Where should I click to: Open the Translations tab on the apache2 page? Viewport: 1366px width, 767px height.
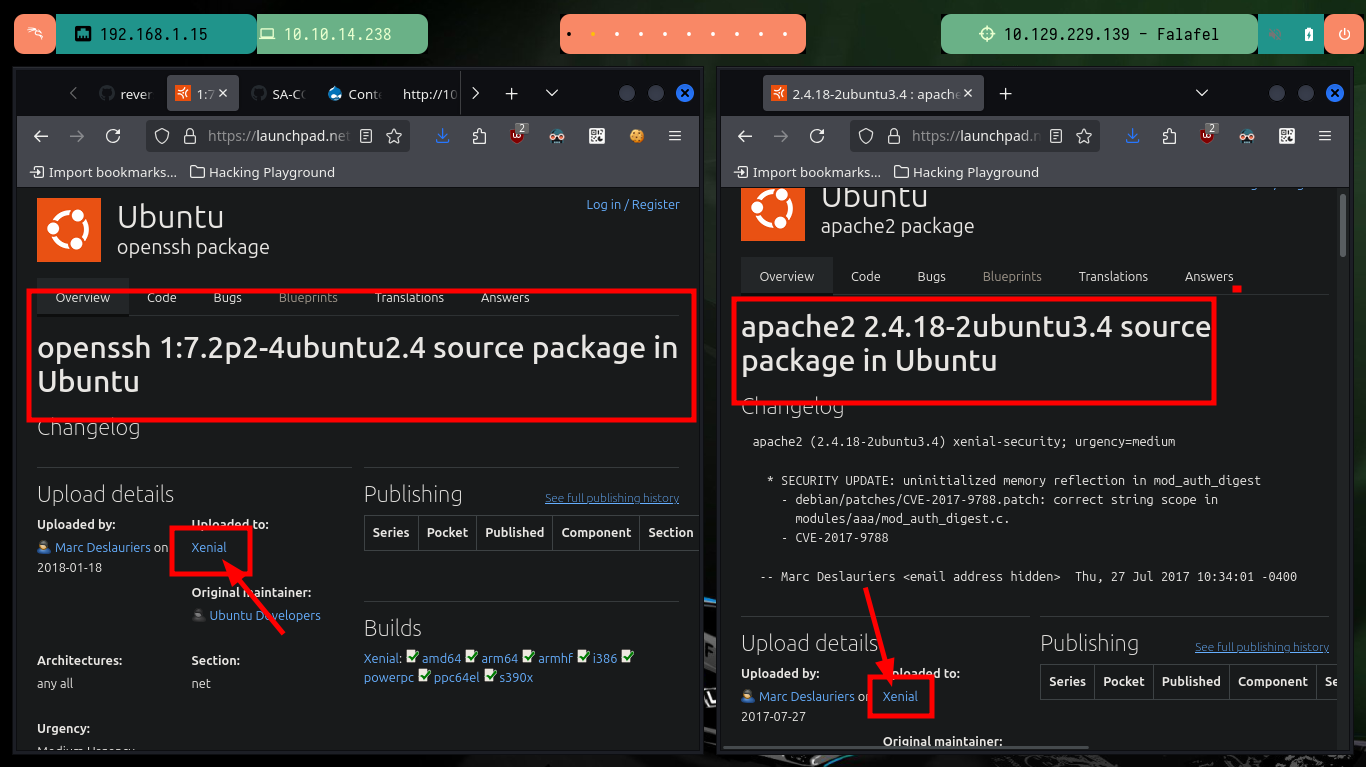1113,276
